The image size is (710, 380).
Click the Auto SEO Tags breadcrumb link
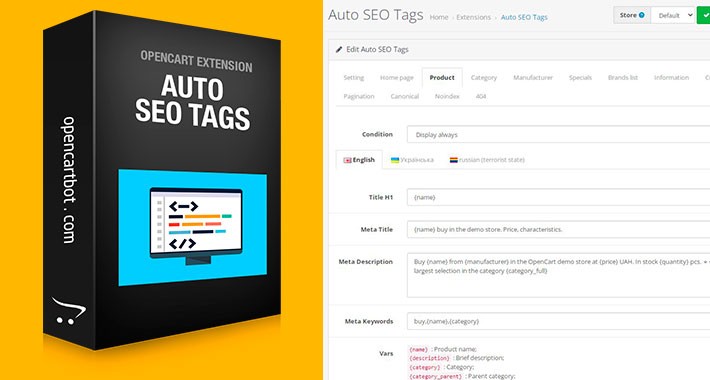524,17
